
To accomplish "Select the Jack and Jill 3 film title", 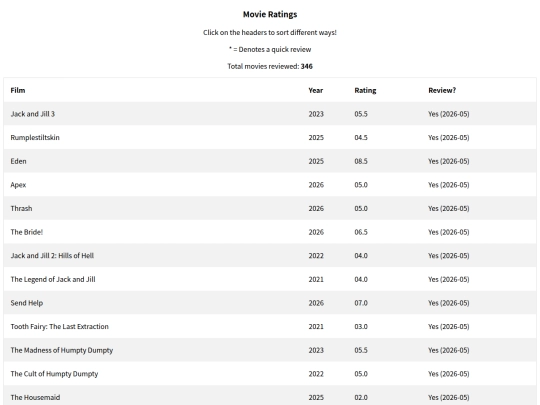I will [x=33, y=114].
